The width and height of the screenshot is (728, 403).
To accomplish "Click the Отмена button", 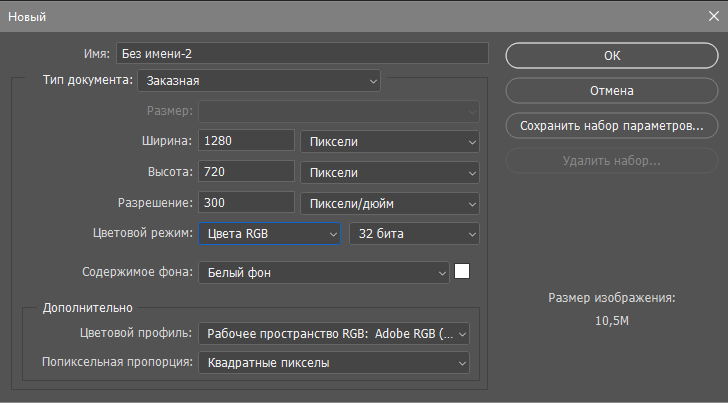I will 611,91.
